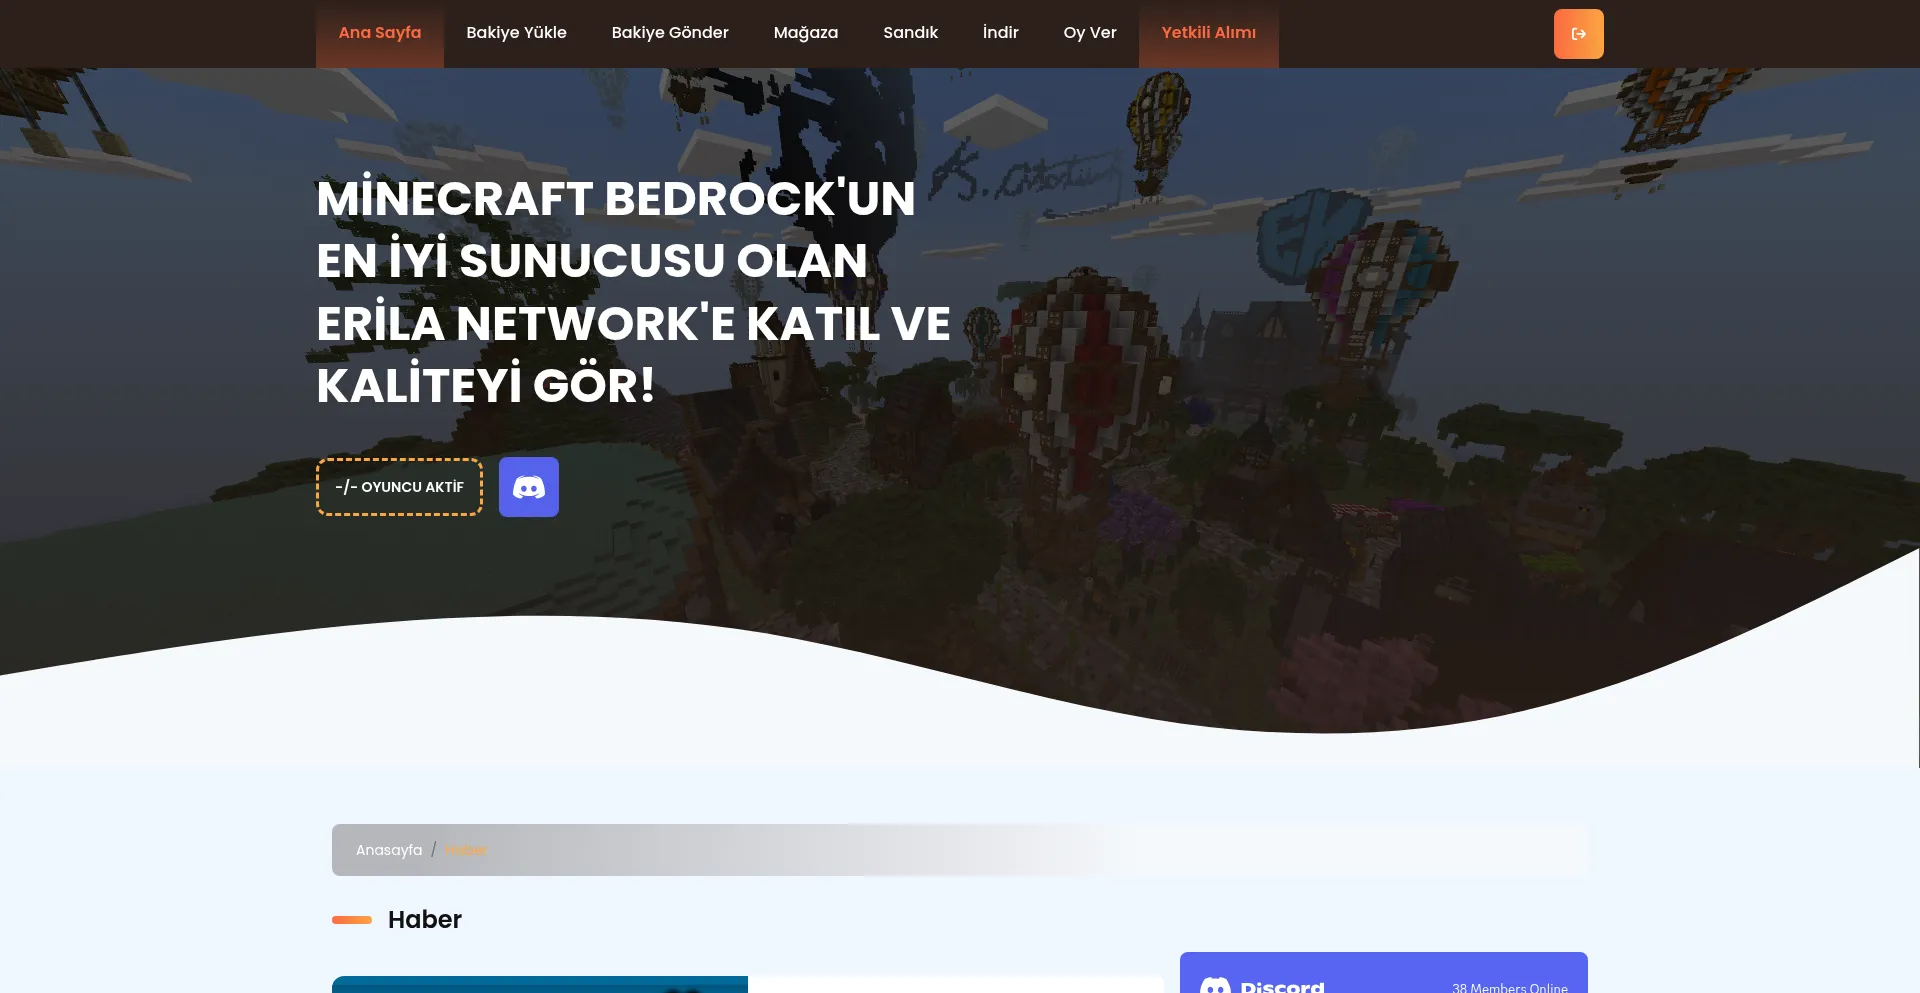The image size is (1920, 993).
Task: Click the orange login arrow icon button
Action: point(1578,34)
